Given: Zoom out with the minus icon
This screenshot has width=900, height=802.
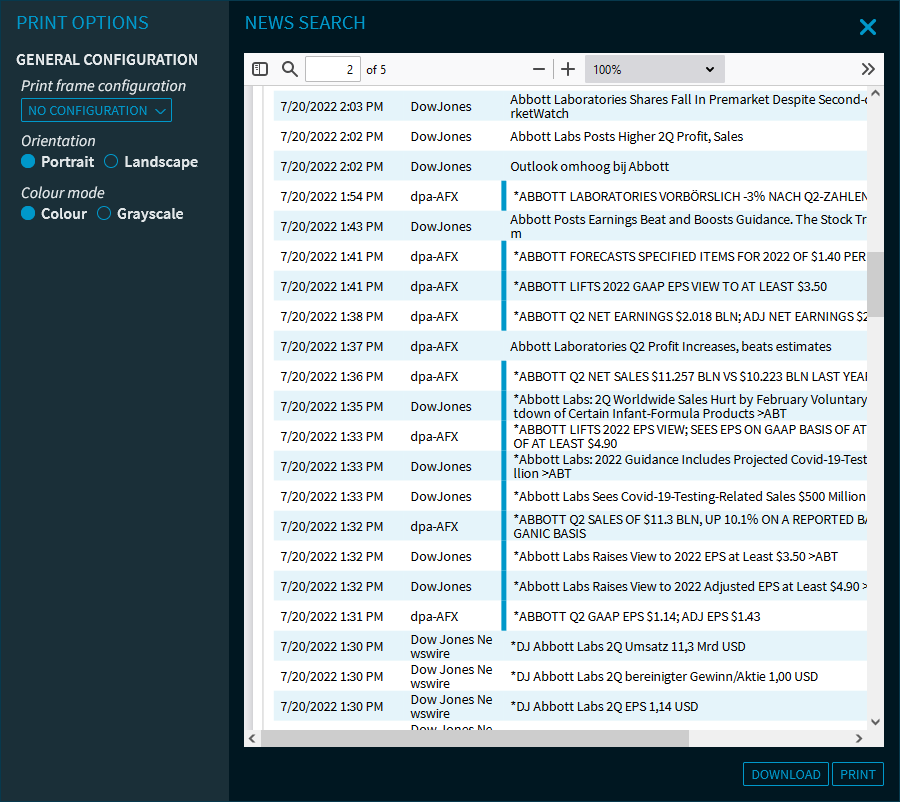Looking at the screenshot, I should click(x=539, y=69).
